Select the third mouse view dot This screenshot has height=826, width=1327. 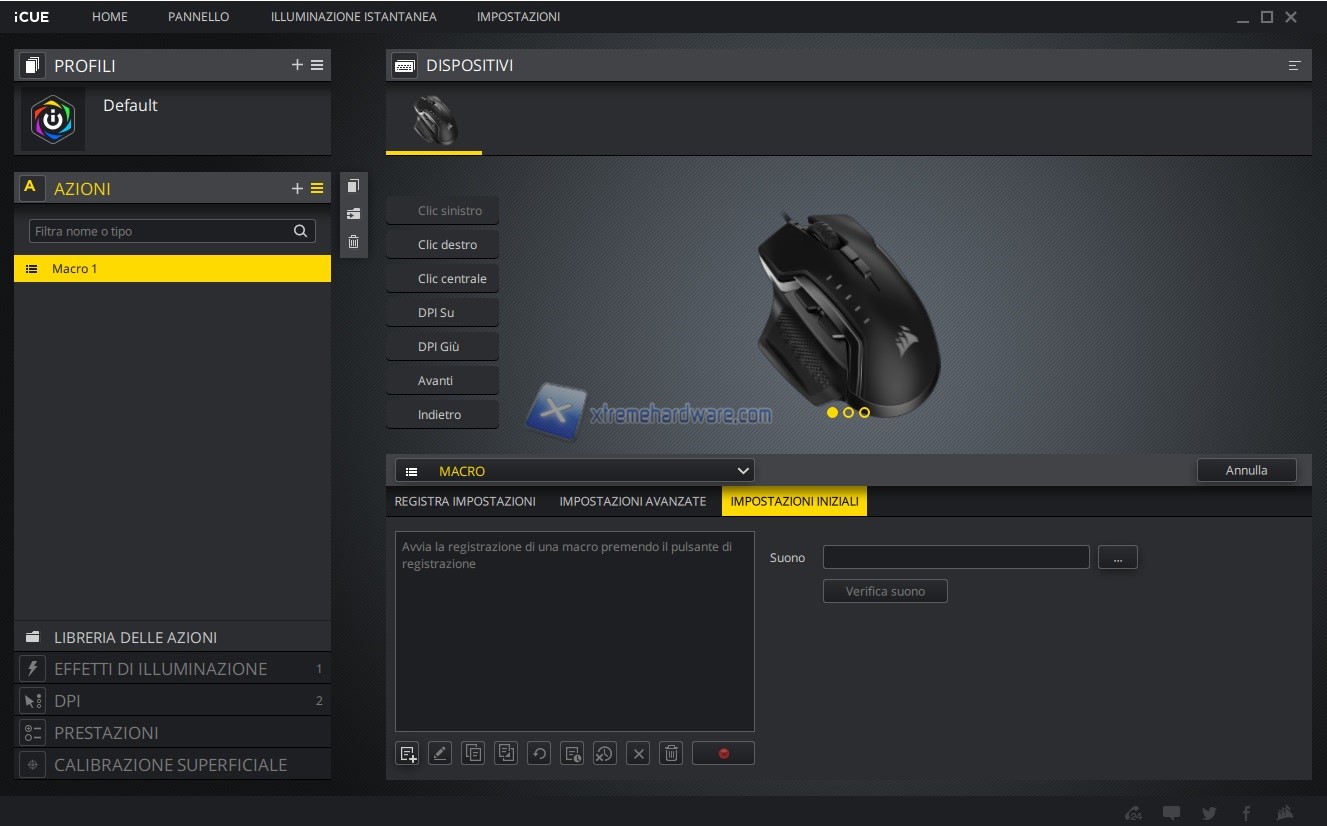click(x=864, y=412)
